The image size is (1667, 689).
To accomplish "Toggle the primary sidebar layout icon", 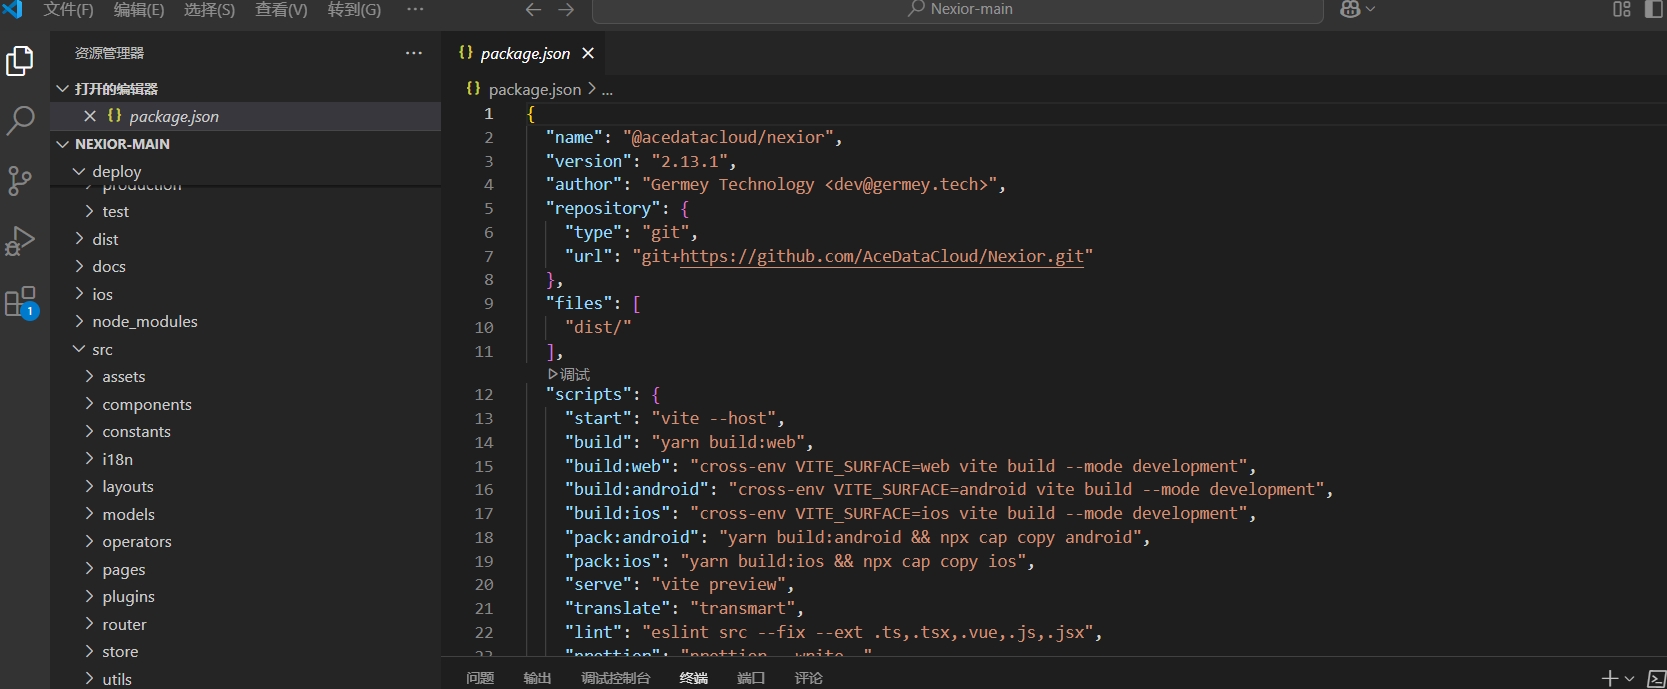I will coord(1653,9).
